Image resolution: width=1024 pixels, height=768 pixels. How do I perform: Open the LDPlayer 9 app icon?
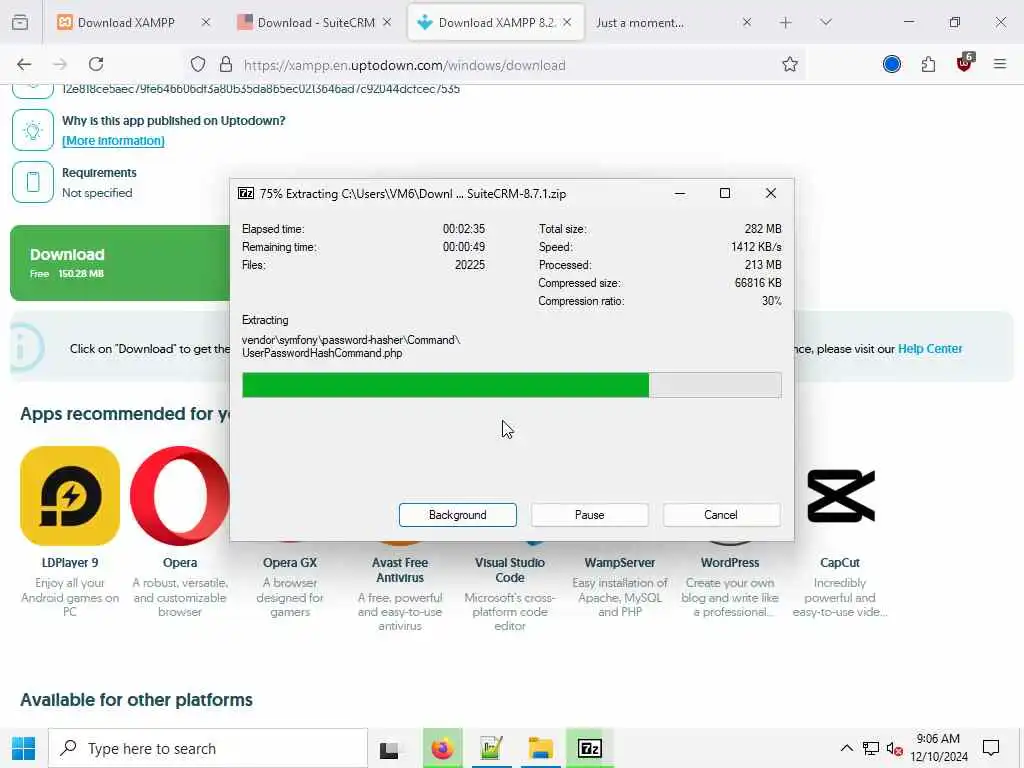[x=70, y=496]
